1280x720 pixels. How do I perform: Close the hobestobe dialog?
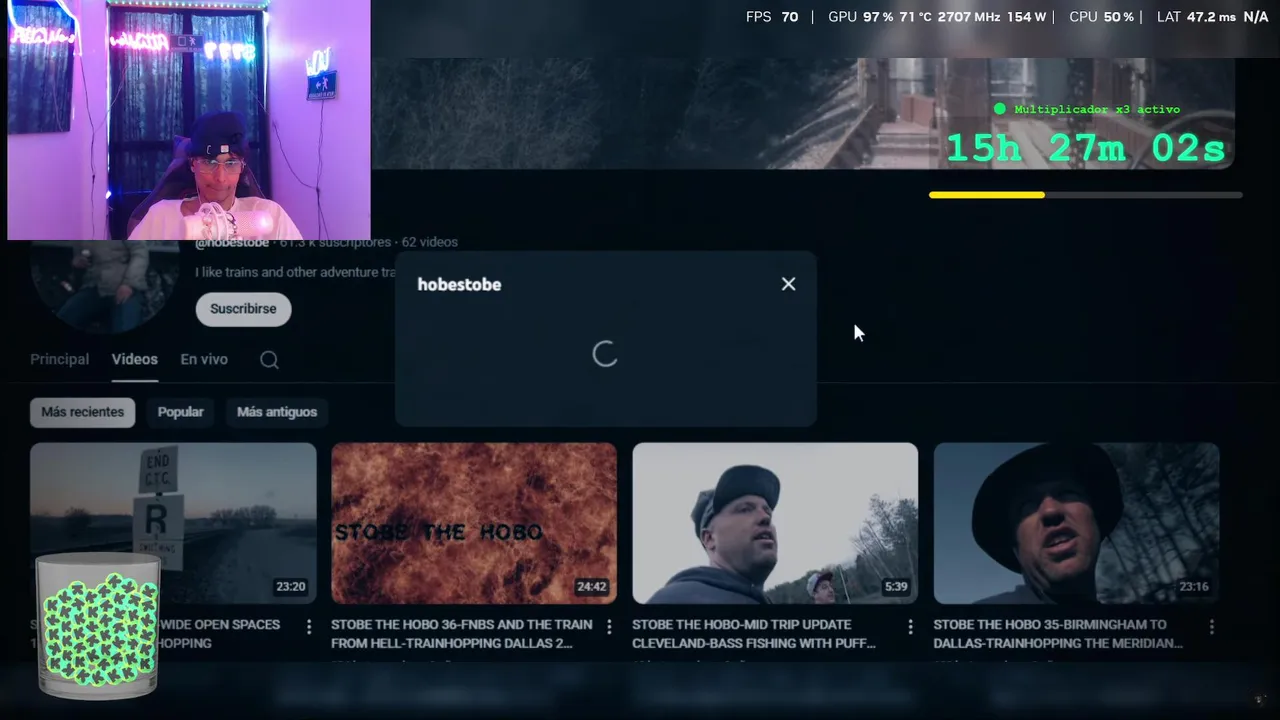(788, 284)
